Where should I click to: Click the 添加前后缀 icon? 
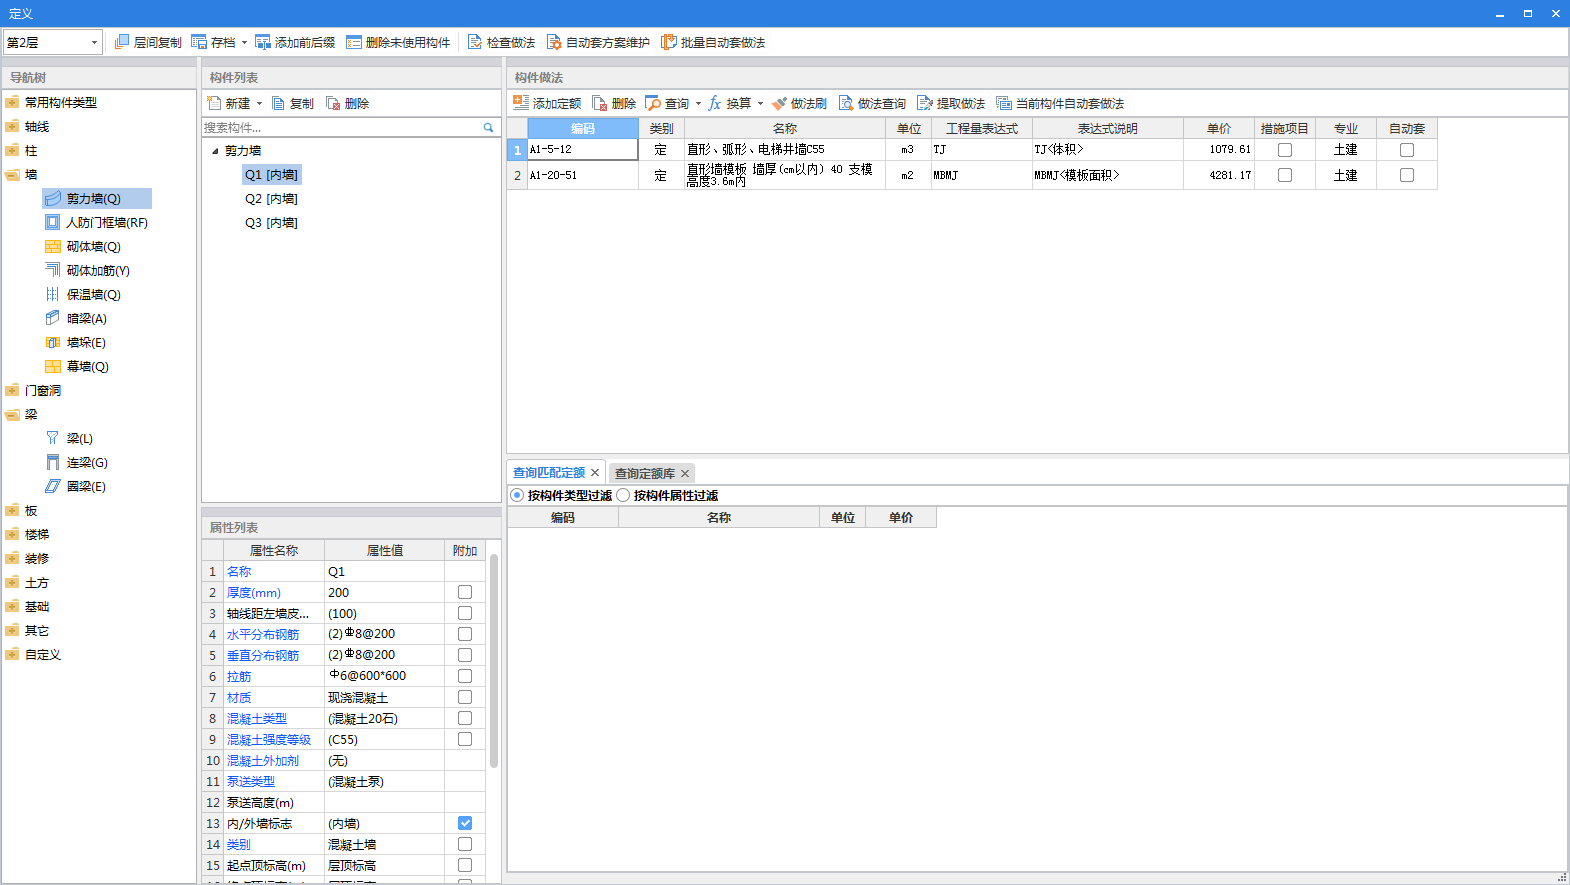coord(263,42)
